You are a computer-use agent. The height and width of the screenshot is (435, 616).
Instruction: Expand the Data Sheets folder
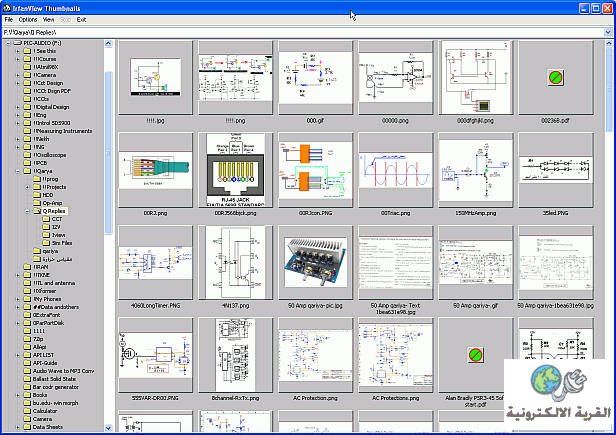[x=18, y=427]
